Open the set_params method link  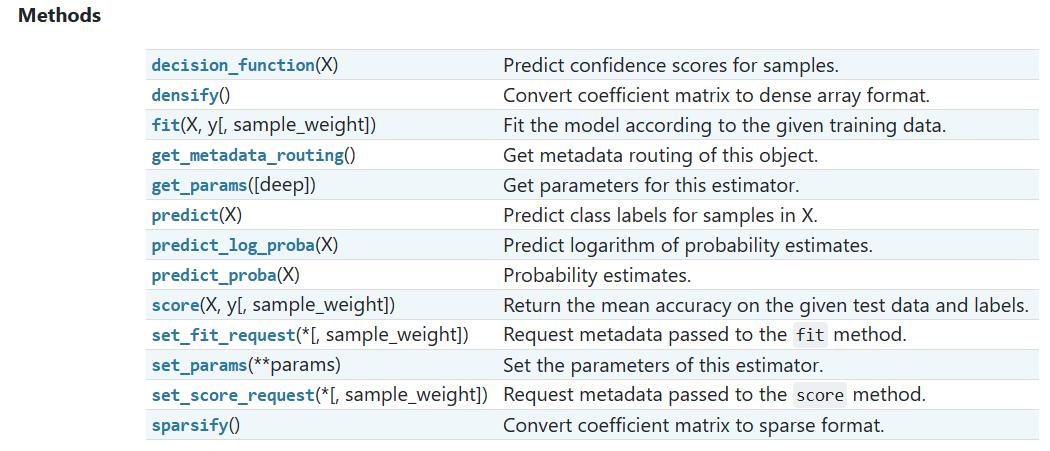[x=199, y=366]
